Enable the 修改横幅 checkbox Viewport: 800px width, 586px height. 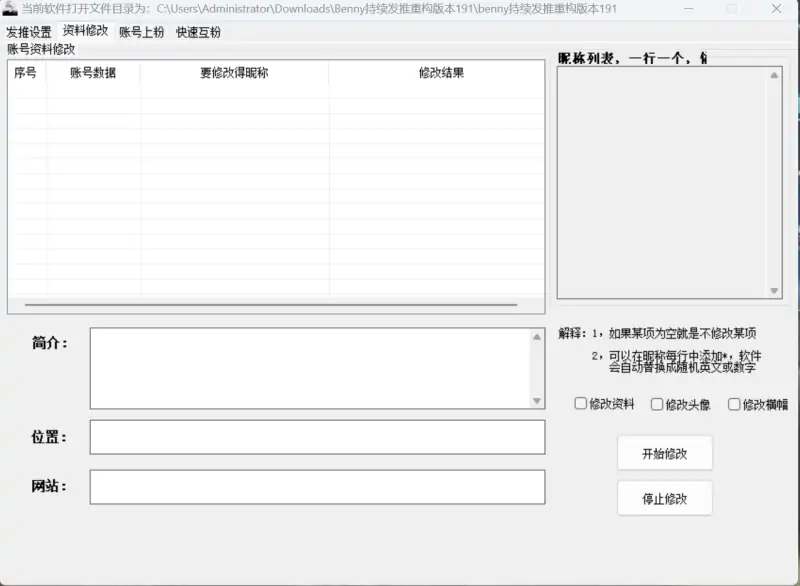tap(732, 404)
